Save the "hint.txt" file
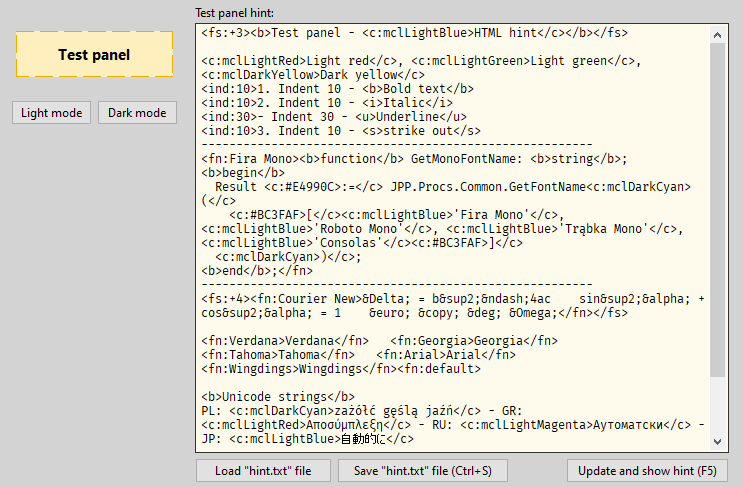Screen dimensions: 743x487 point(423,471)
